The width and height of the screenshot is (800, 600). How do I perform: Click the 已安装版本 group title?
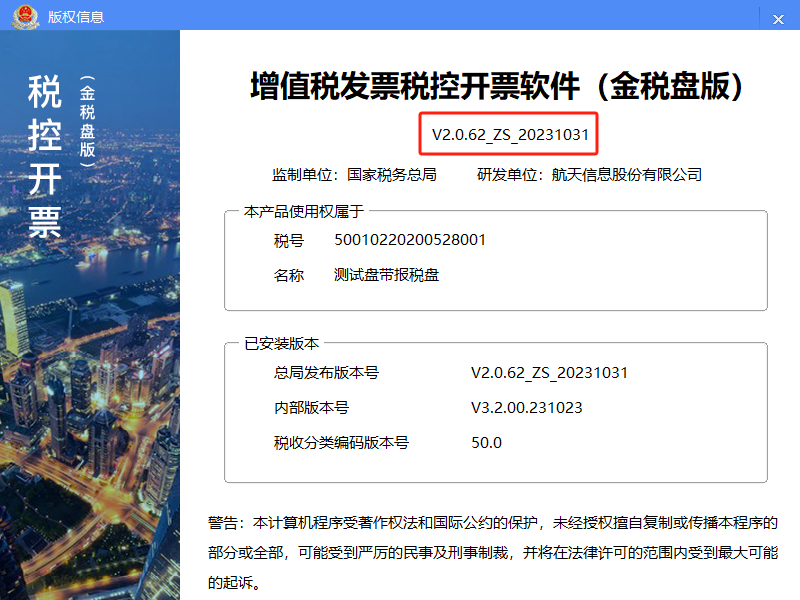[282, 343]
